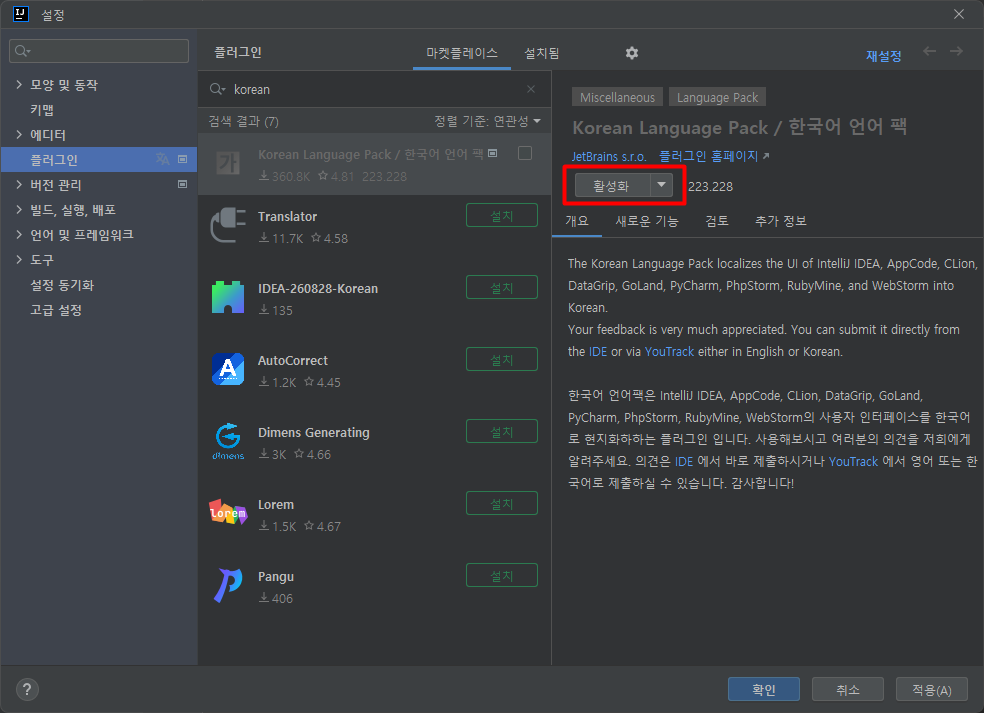Click the 취소 button
The height and width of the screenshot is (713, 984).
click(848, 689)
